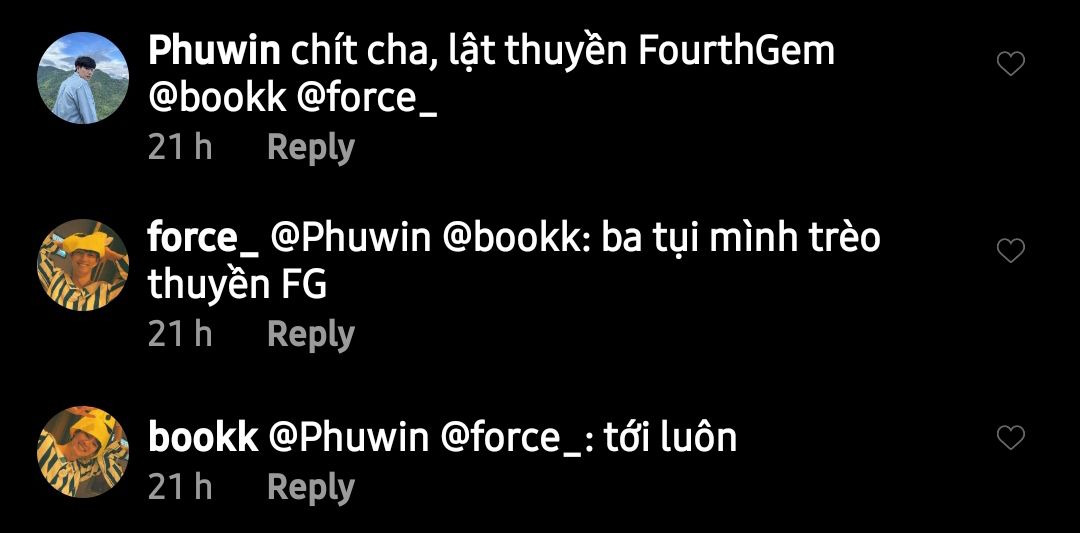Reply to bookk's comment
The height and width of the screenshot is (533, 1080).
point(311,488)
